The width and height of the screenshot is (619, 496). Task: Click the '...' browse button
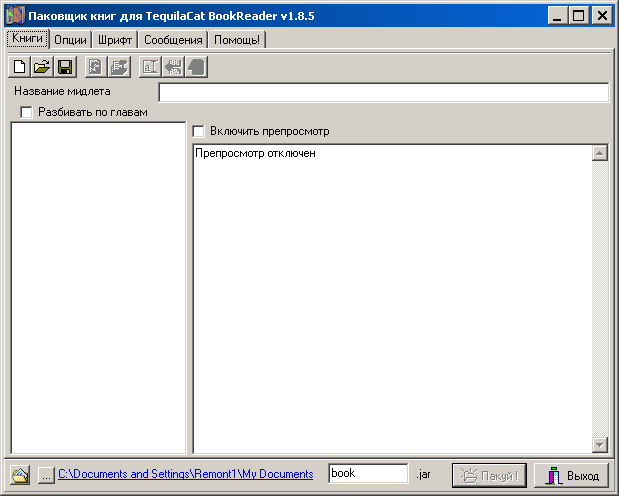pyautogui.click(x=46, y=475)
